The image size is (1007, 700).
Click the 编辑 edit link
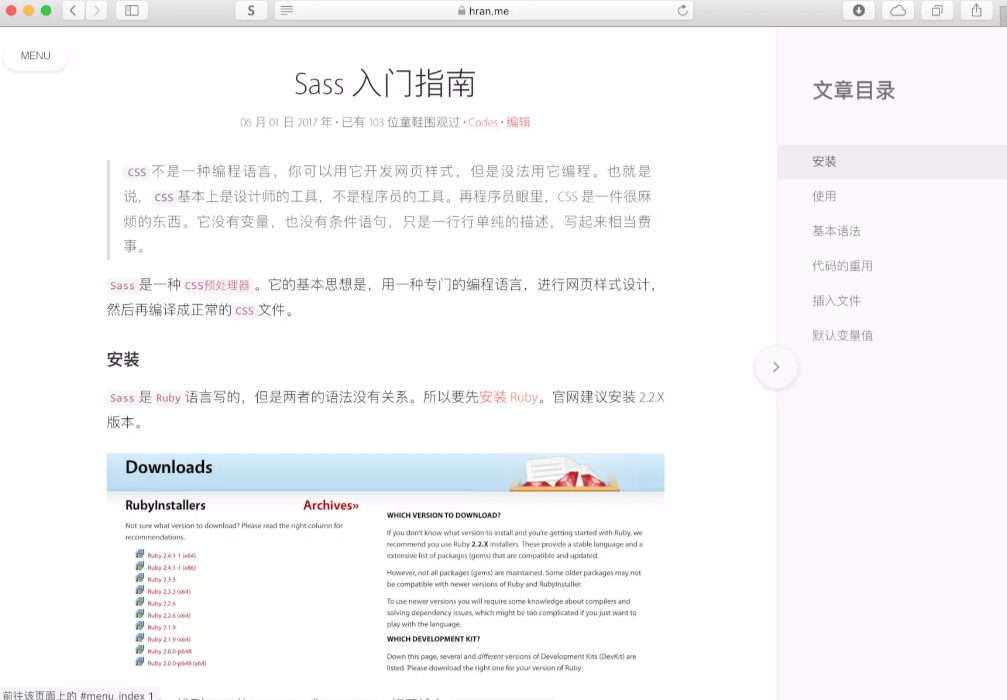pyautogui.click(x=518, y=122)
